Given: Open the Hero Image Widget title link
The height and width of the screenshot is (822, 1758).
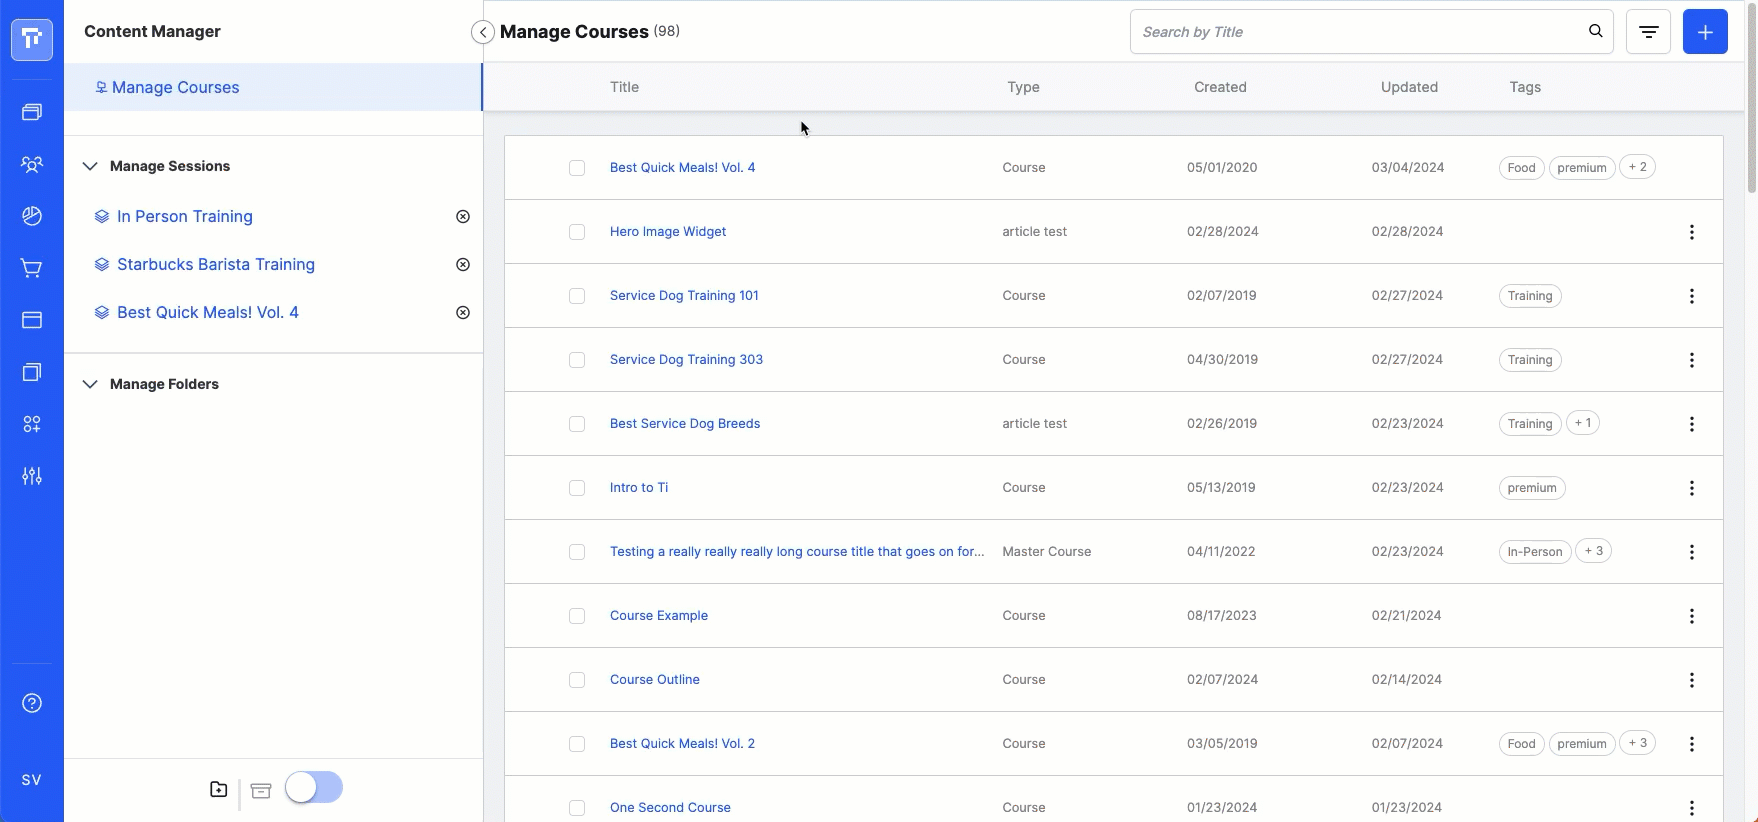Looking at the screenshot, I should coord(668,231).
